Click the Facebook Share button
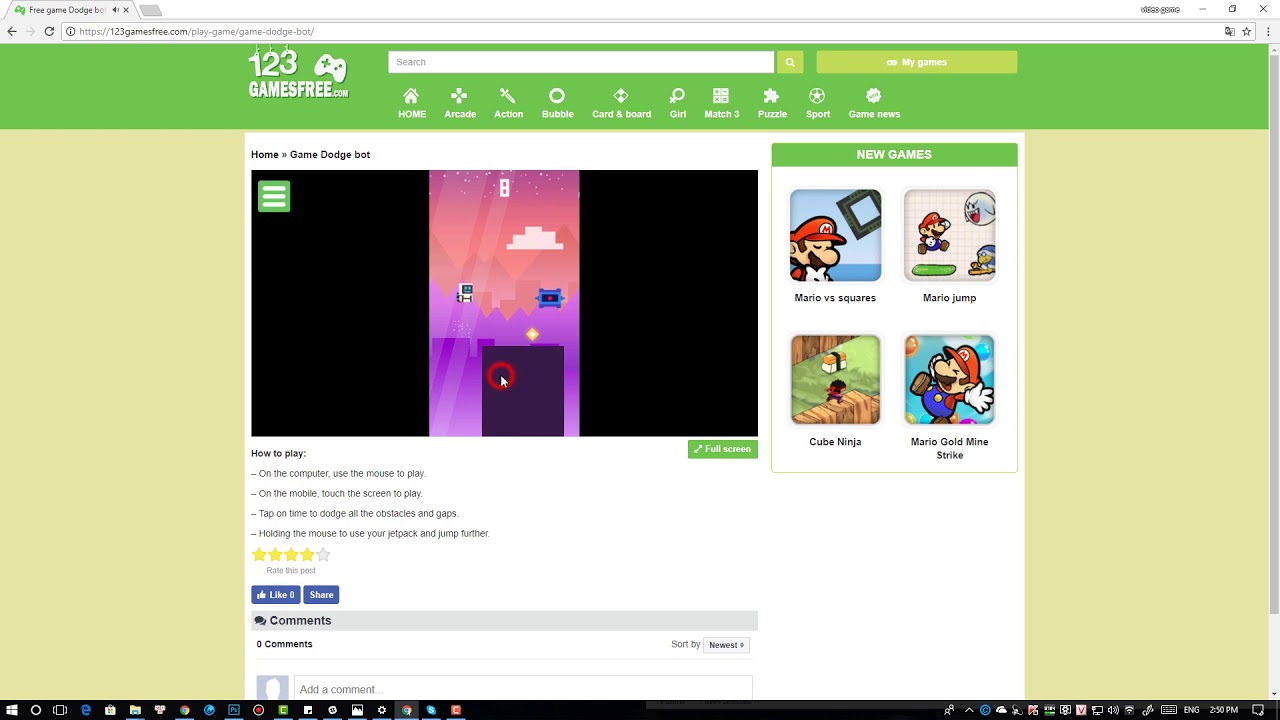 tap(321, 595)
